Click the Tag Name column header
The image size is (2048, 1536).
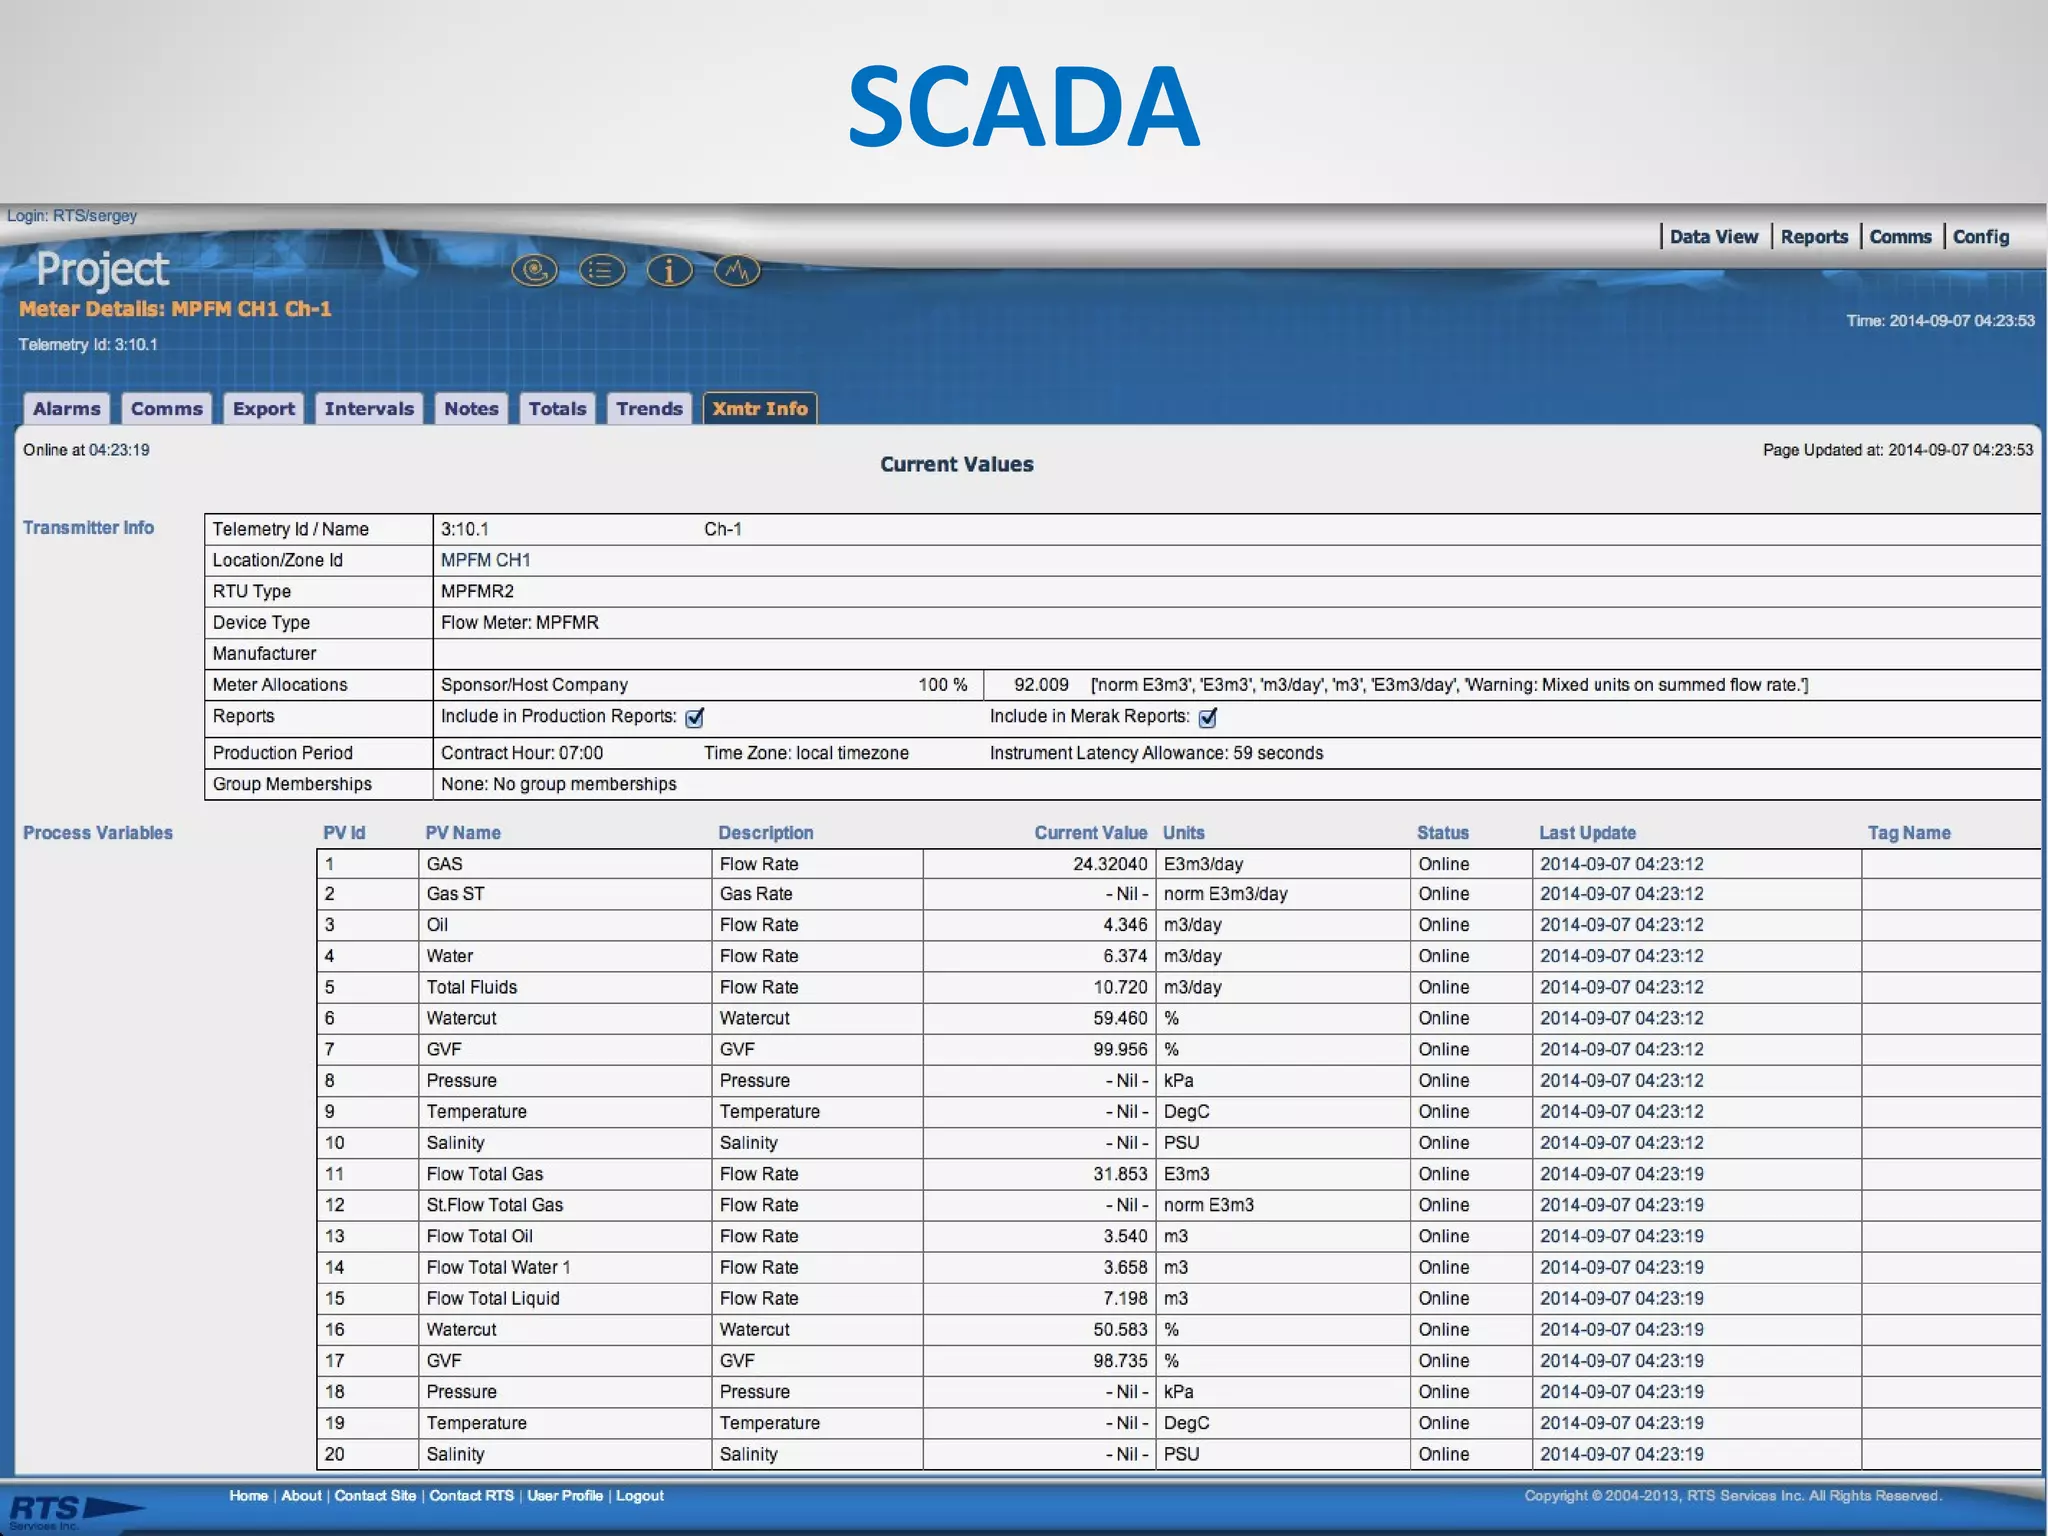coord(1909,833)
